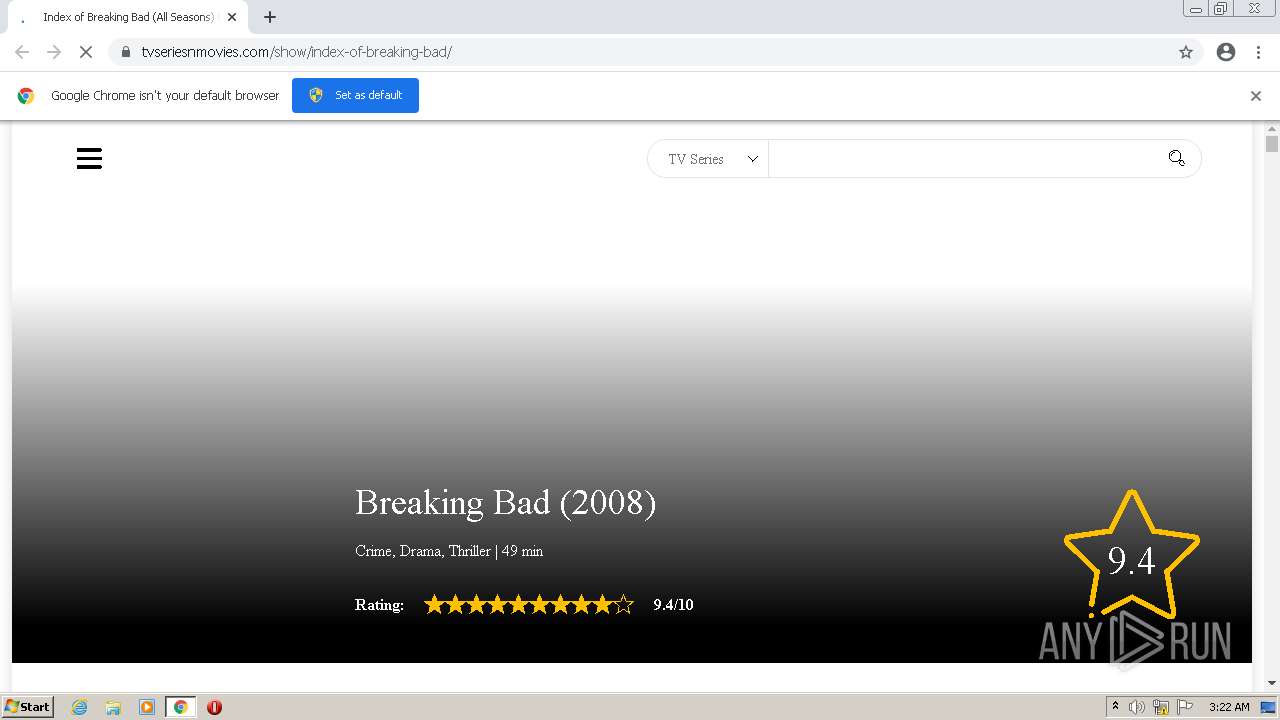Viewport: 1280px width, 720px height.
Task: Open the network tray icon
Action: coord(1161,707)
